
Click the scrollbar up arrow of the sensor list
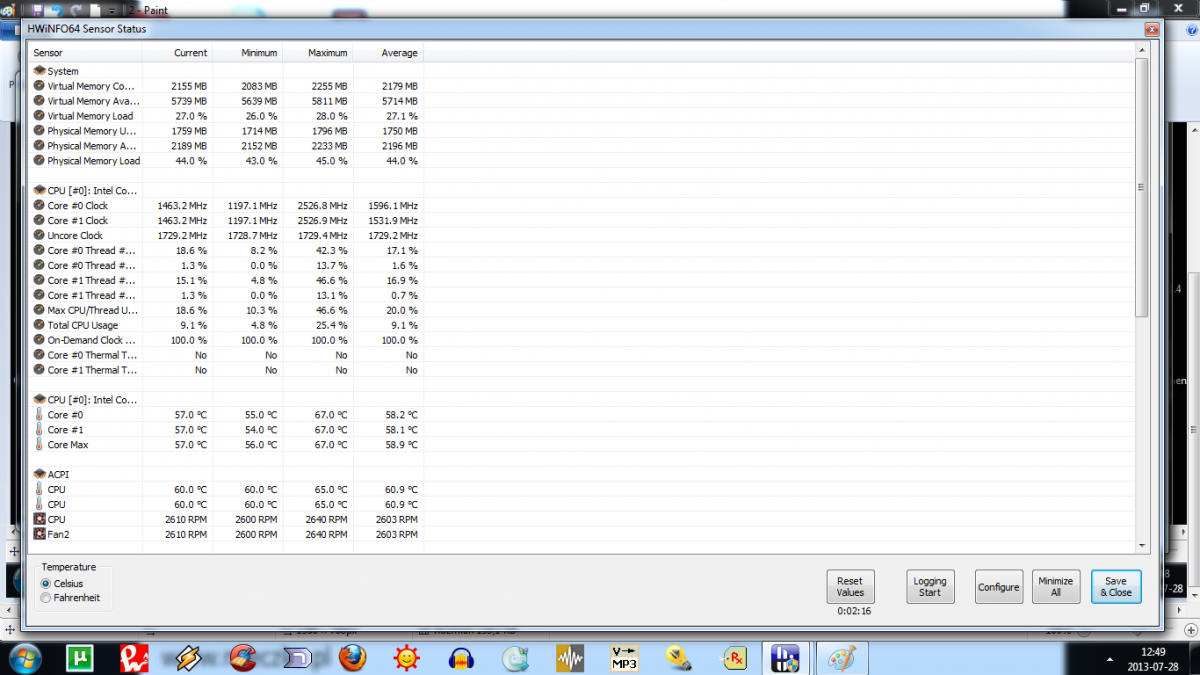pos(1143,52)
